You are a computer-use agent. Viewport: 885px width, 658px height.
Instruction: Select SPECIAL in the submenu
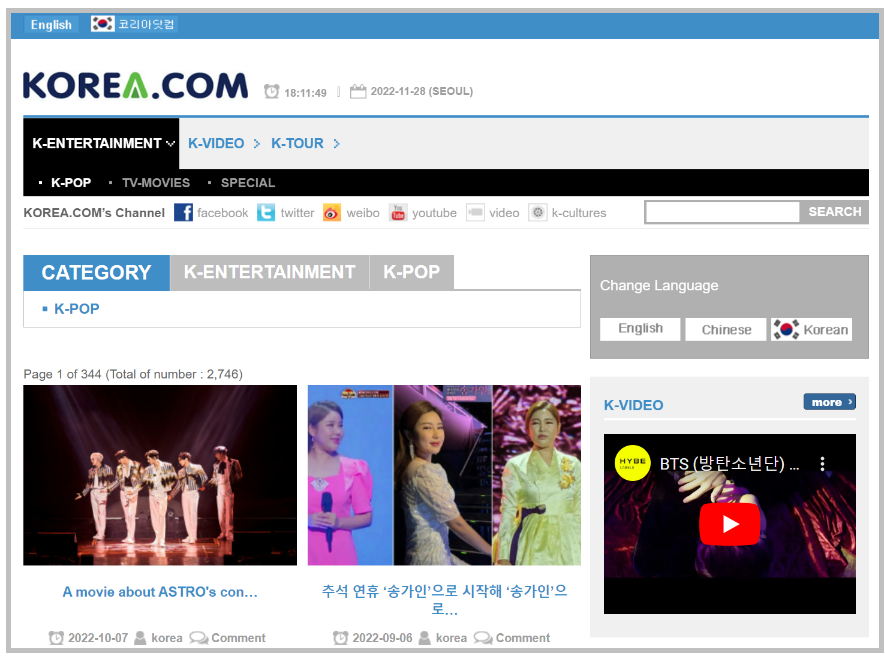pos(248,183)
